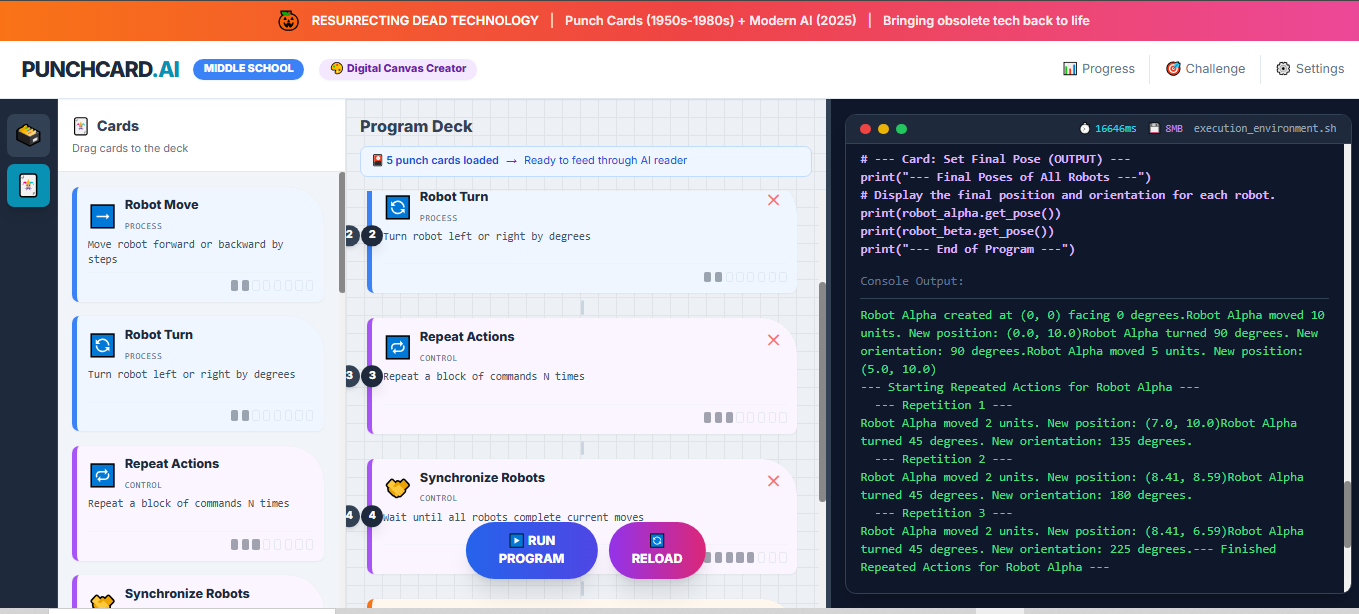Remove the Robot Turn card from deck

pos(773,200)
